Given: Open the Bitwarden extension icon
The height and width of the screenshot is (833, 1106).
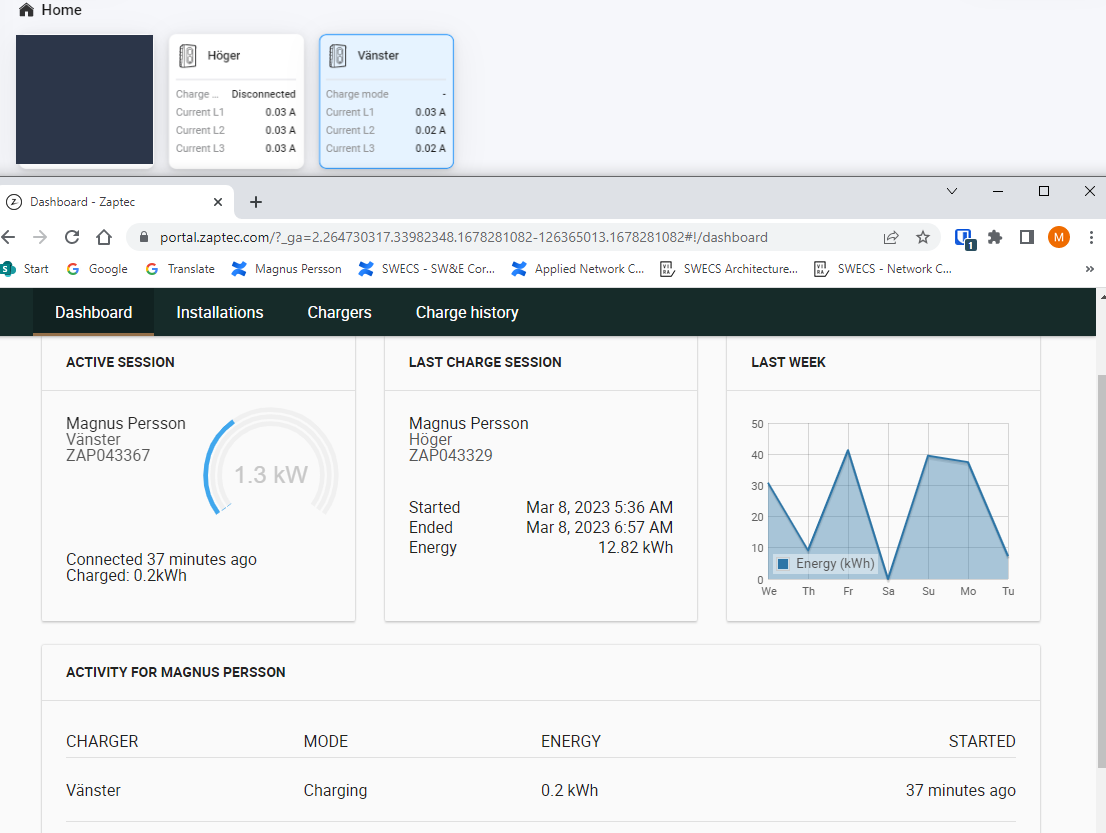Looking at the screenshot, I should pos(963,238).
